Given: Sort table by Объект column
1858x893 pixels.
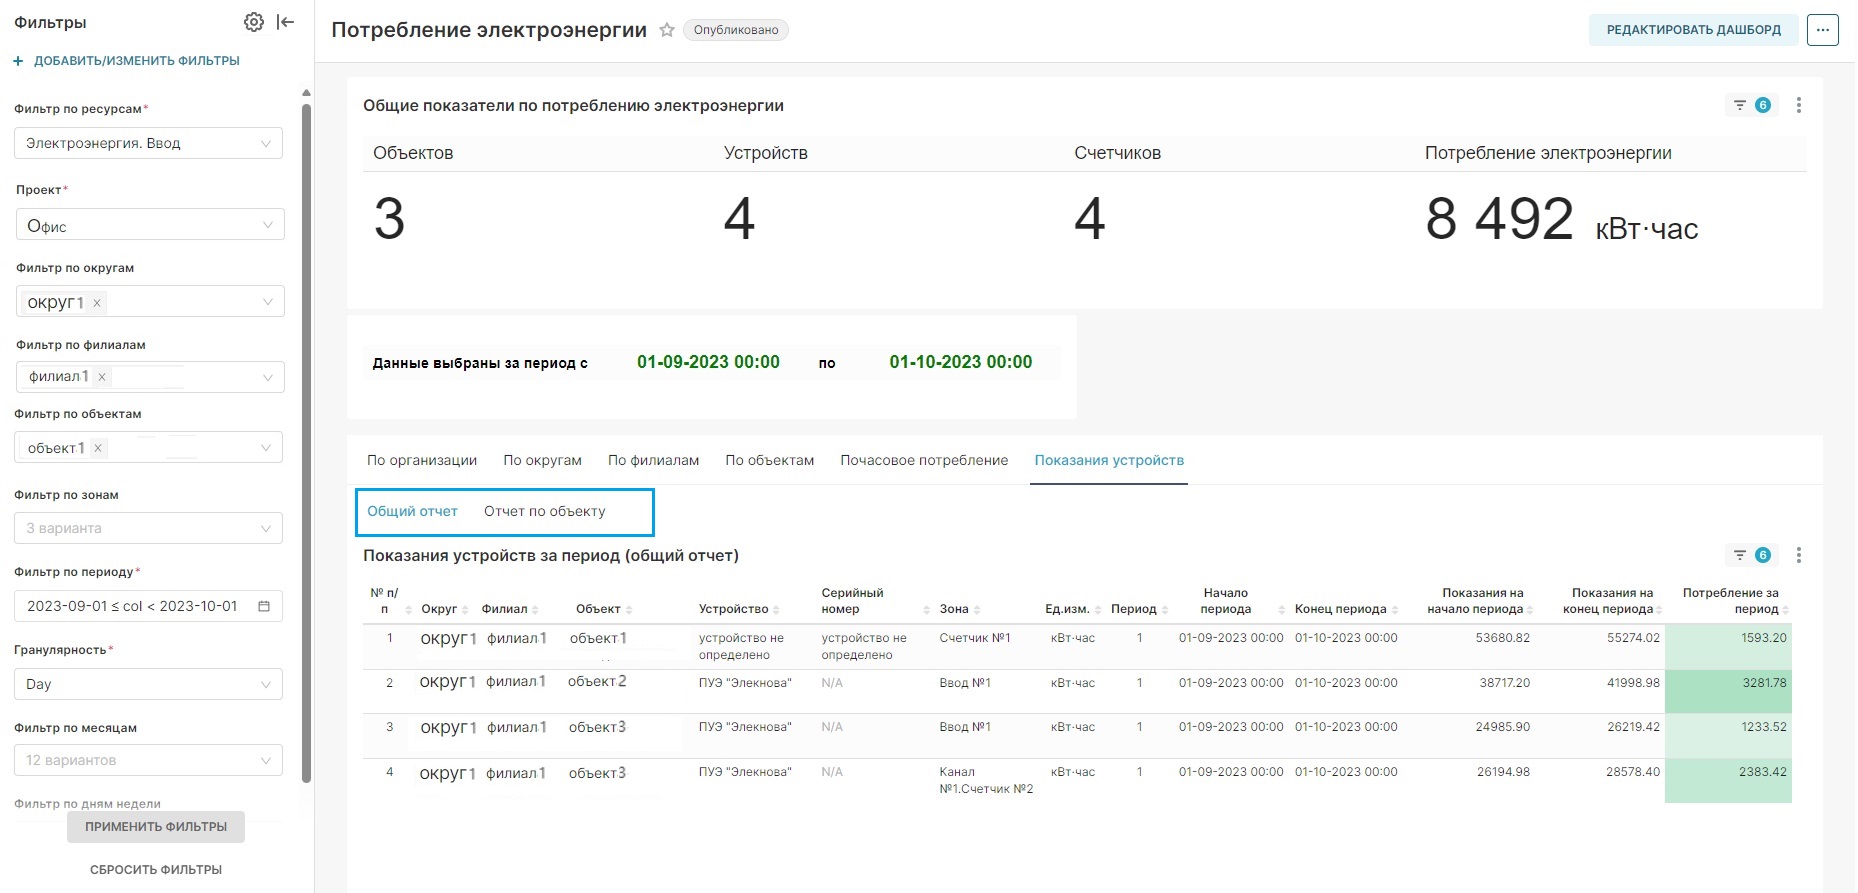Looking at the screenshot, I should click(629, 610).
